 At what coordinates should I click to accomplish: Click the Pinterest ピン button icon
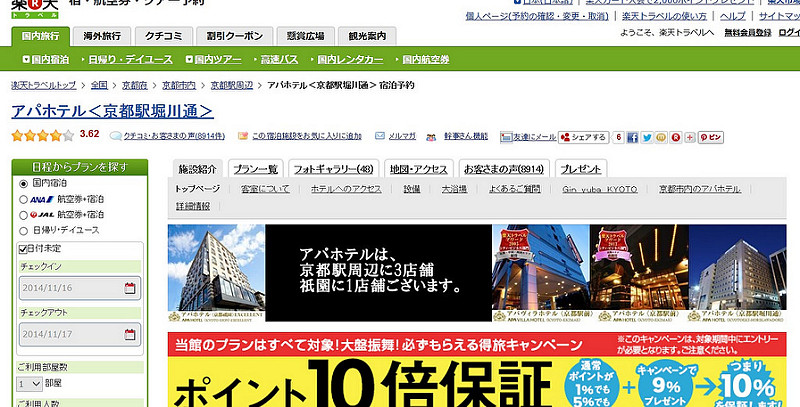[711, 137]
